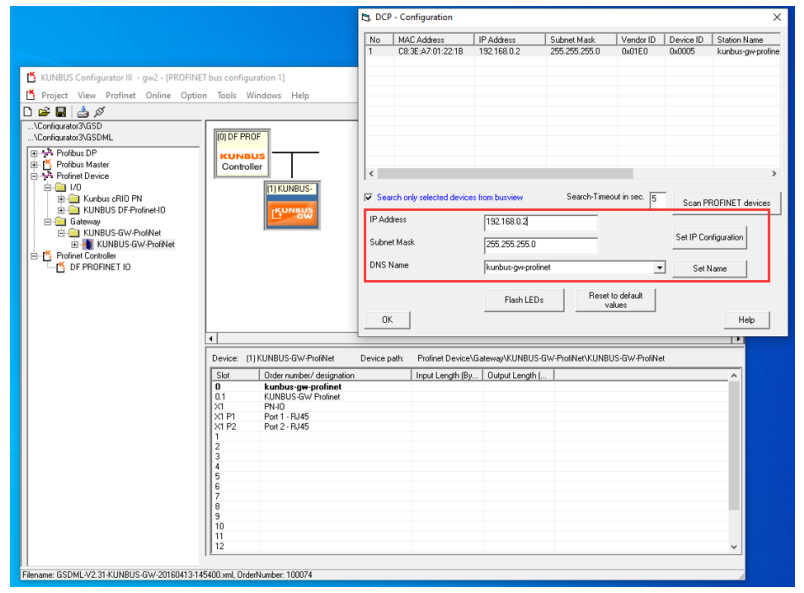
Task: Click the Flash LEDs button
Action: 524,300
